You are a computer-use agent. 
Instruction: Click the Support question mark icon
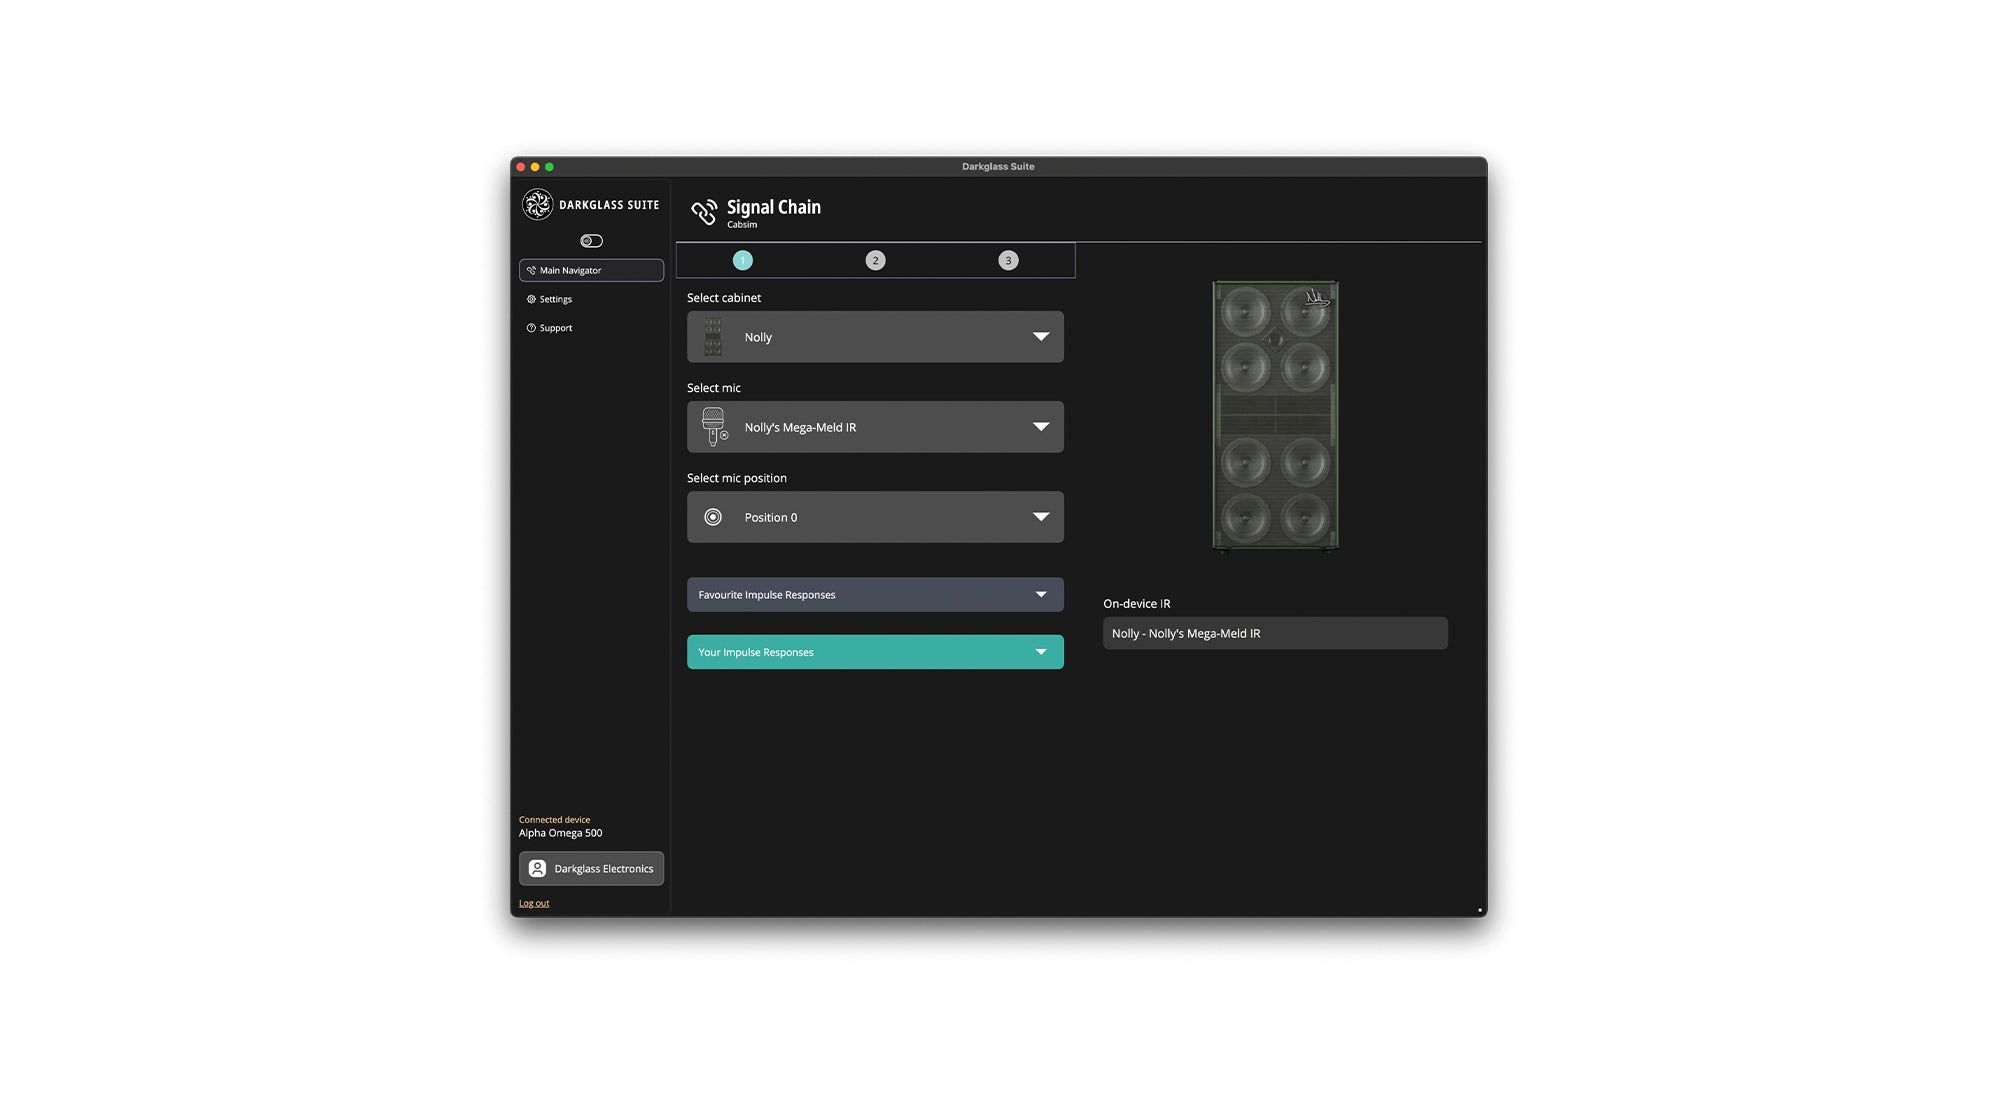(531, 328)
